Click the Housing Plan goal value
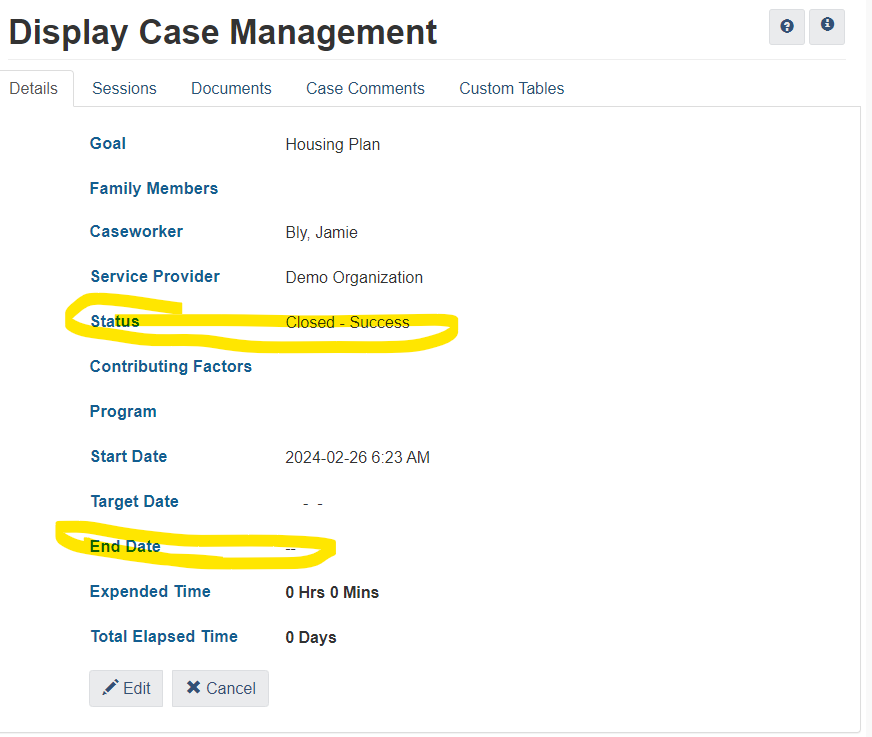This screenshot has height=737, width=872. 332,144
